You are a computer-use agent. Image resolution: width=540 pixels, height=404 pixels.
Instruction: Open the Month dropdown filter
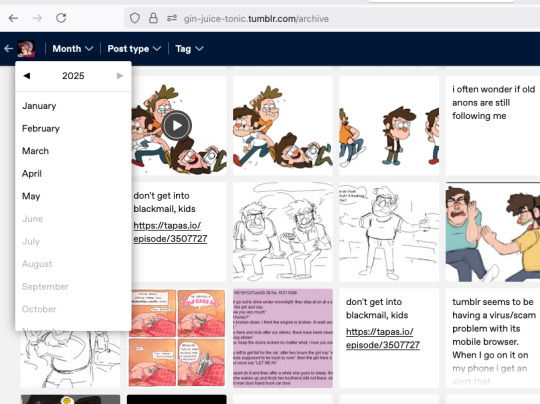click(73, 49)
